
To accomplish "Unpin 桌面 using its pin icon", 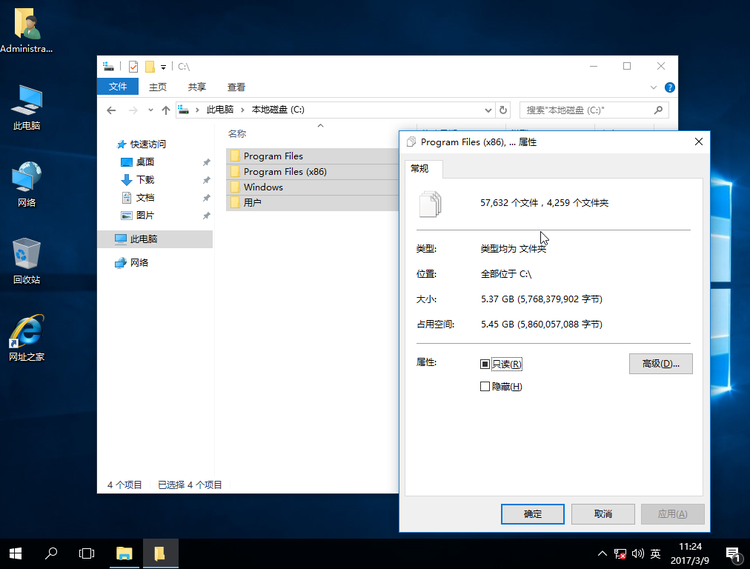I will [206, 163].
